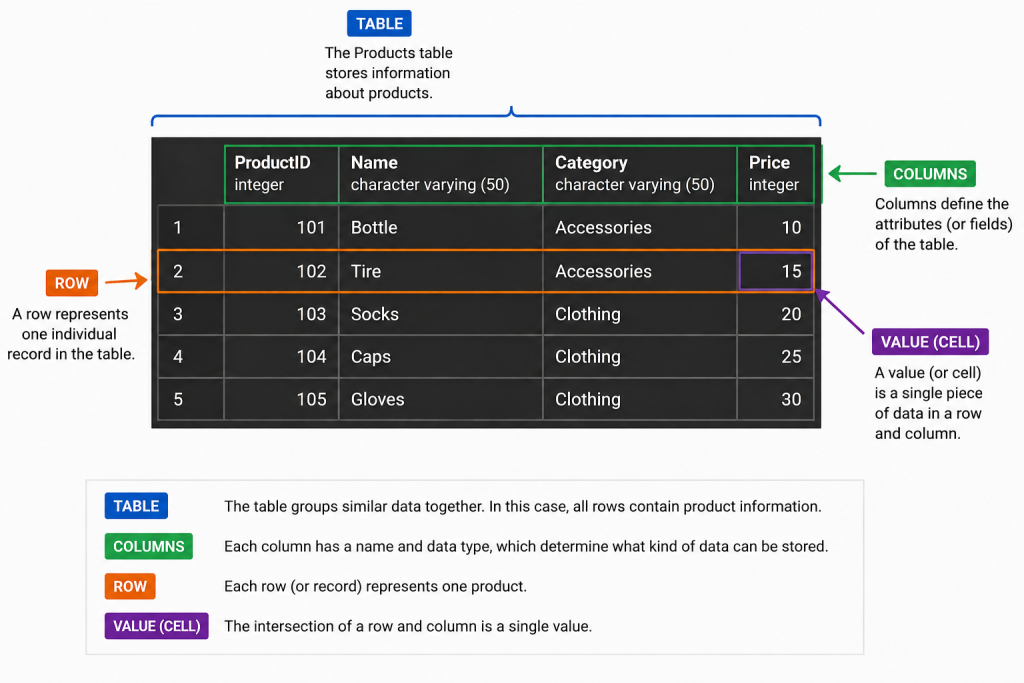Viewport: 1024px width, 683px height.
Task: Click the price 10 cell
Action: [776, 227]
